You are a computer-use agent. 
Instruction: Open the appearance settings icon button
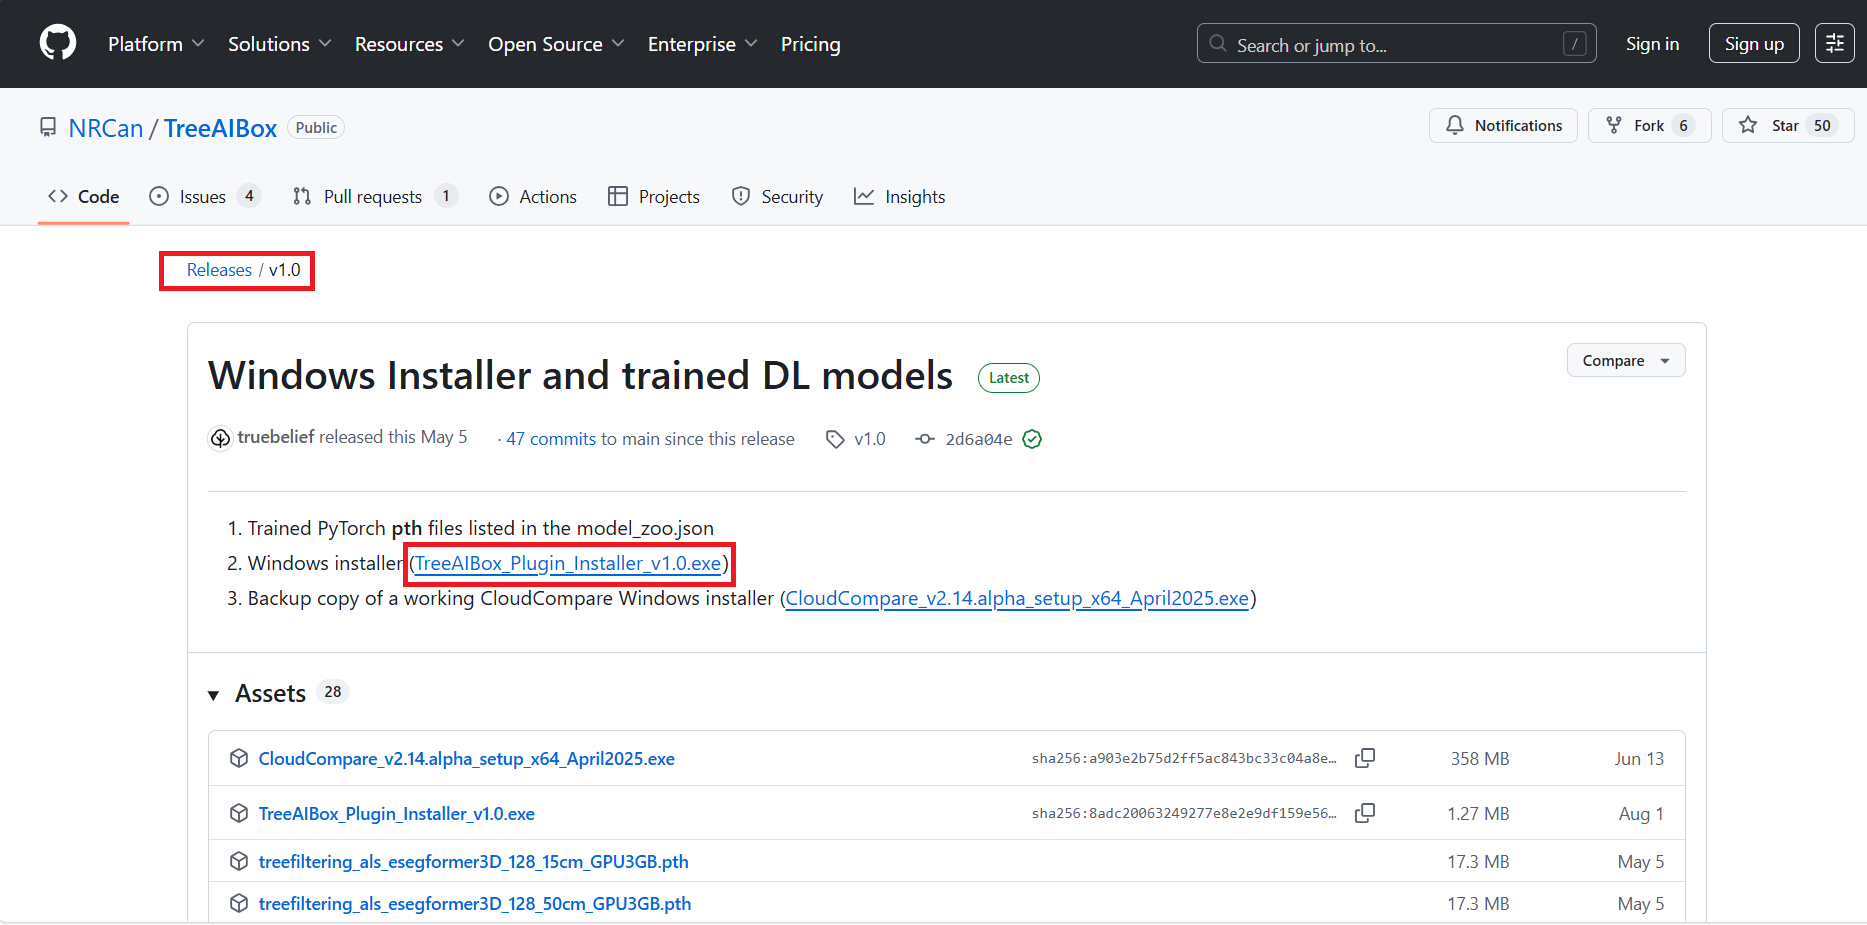click(1834, 44)
